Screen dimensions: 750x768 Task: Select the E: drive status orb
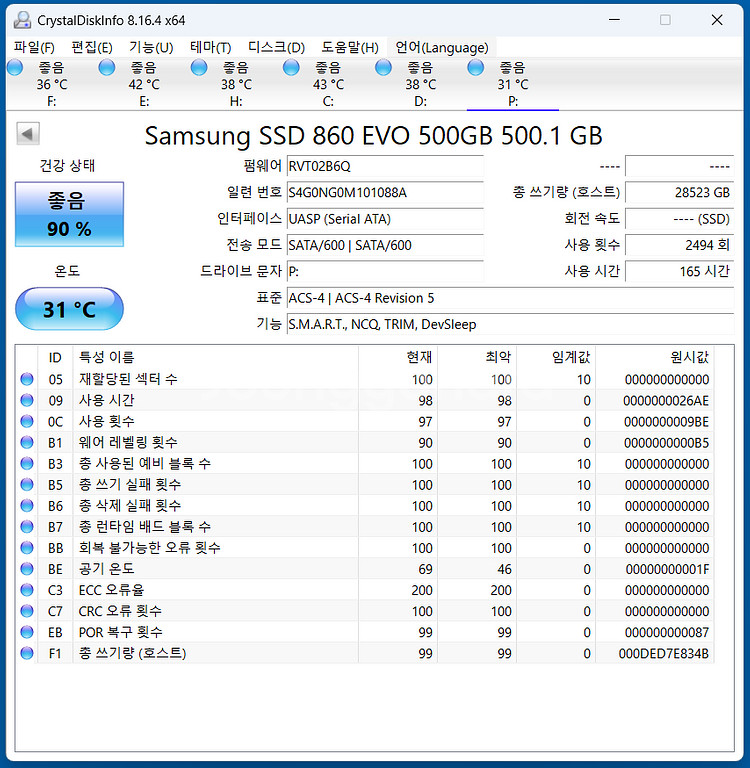(x=107, y=67)
